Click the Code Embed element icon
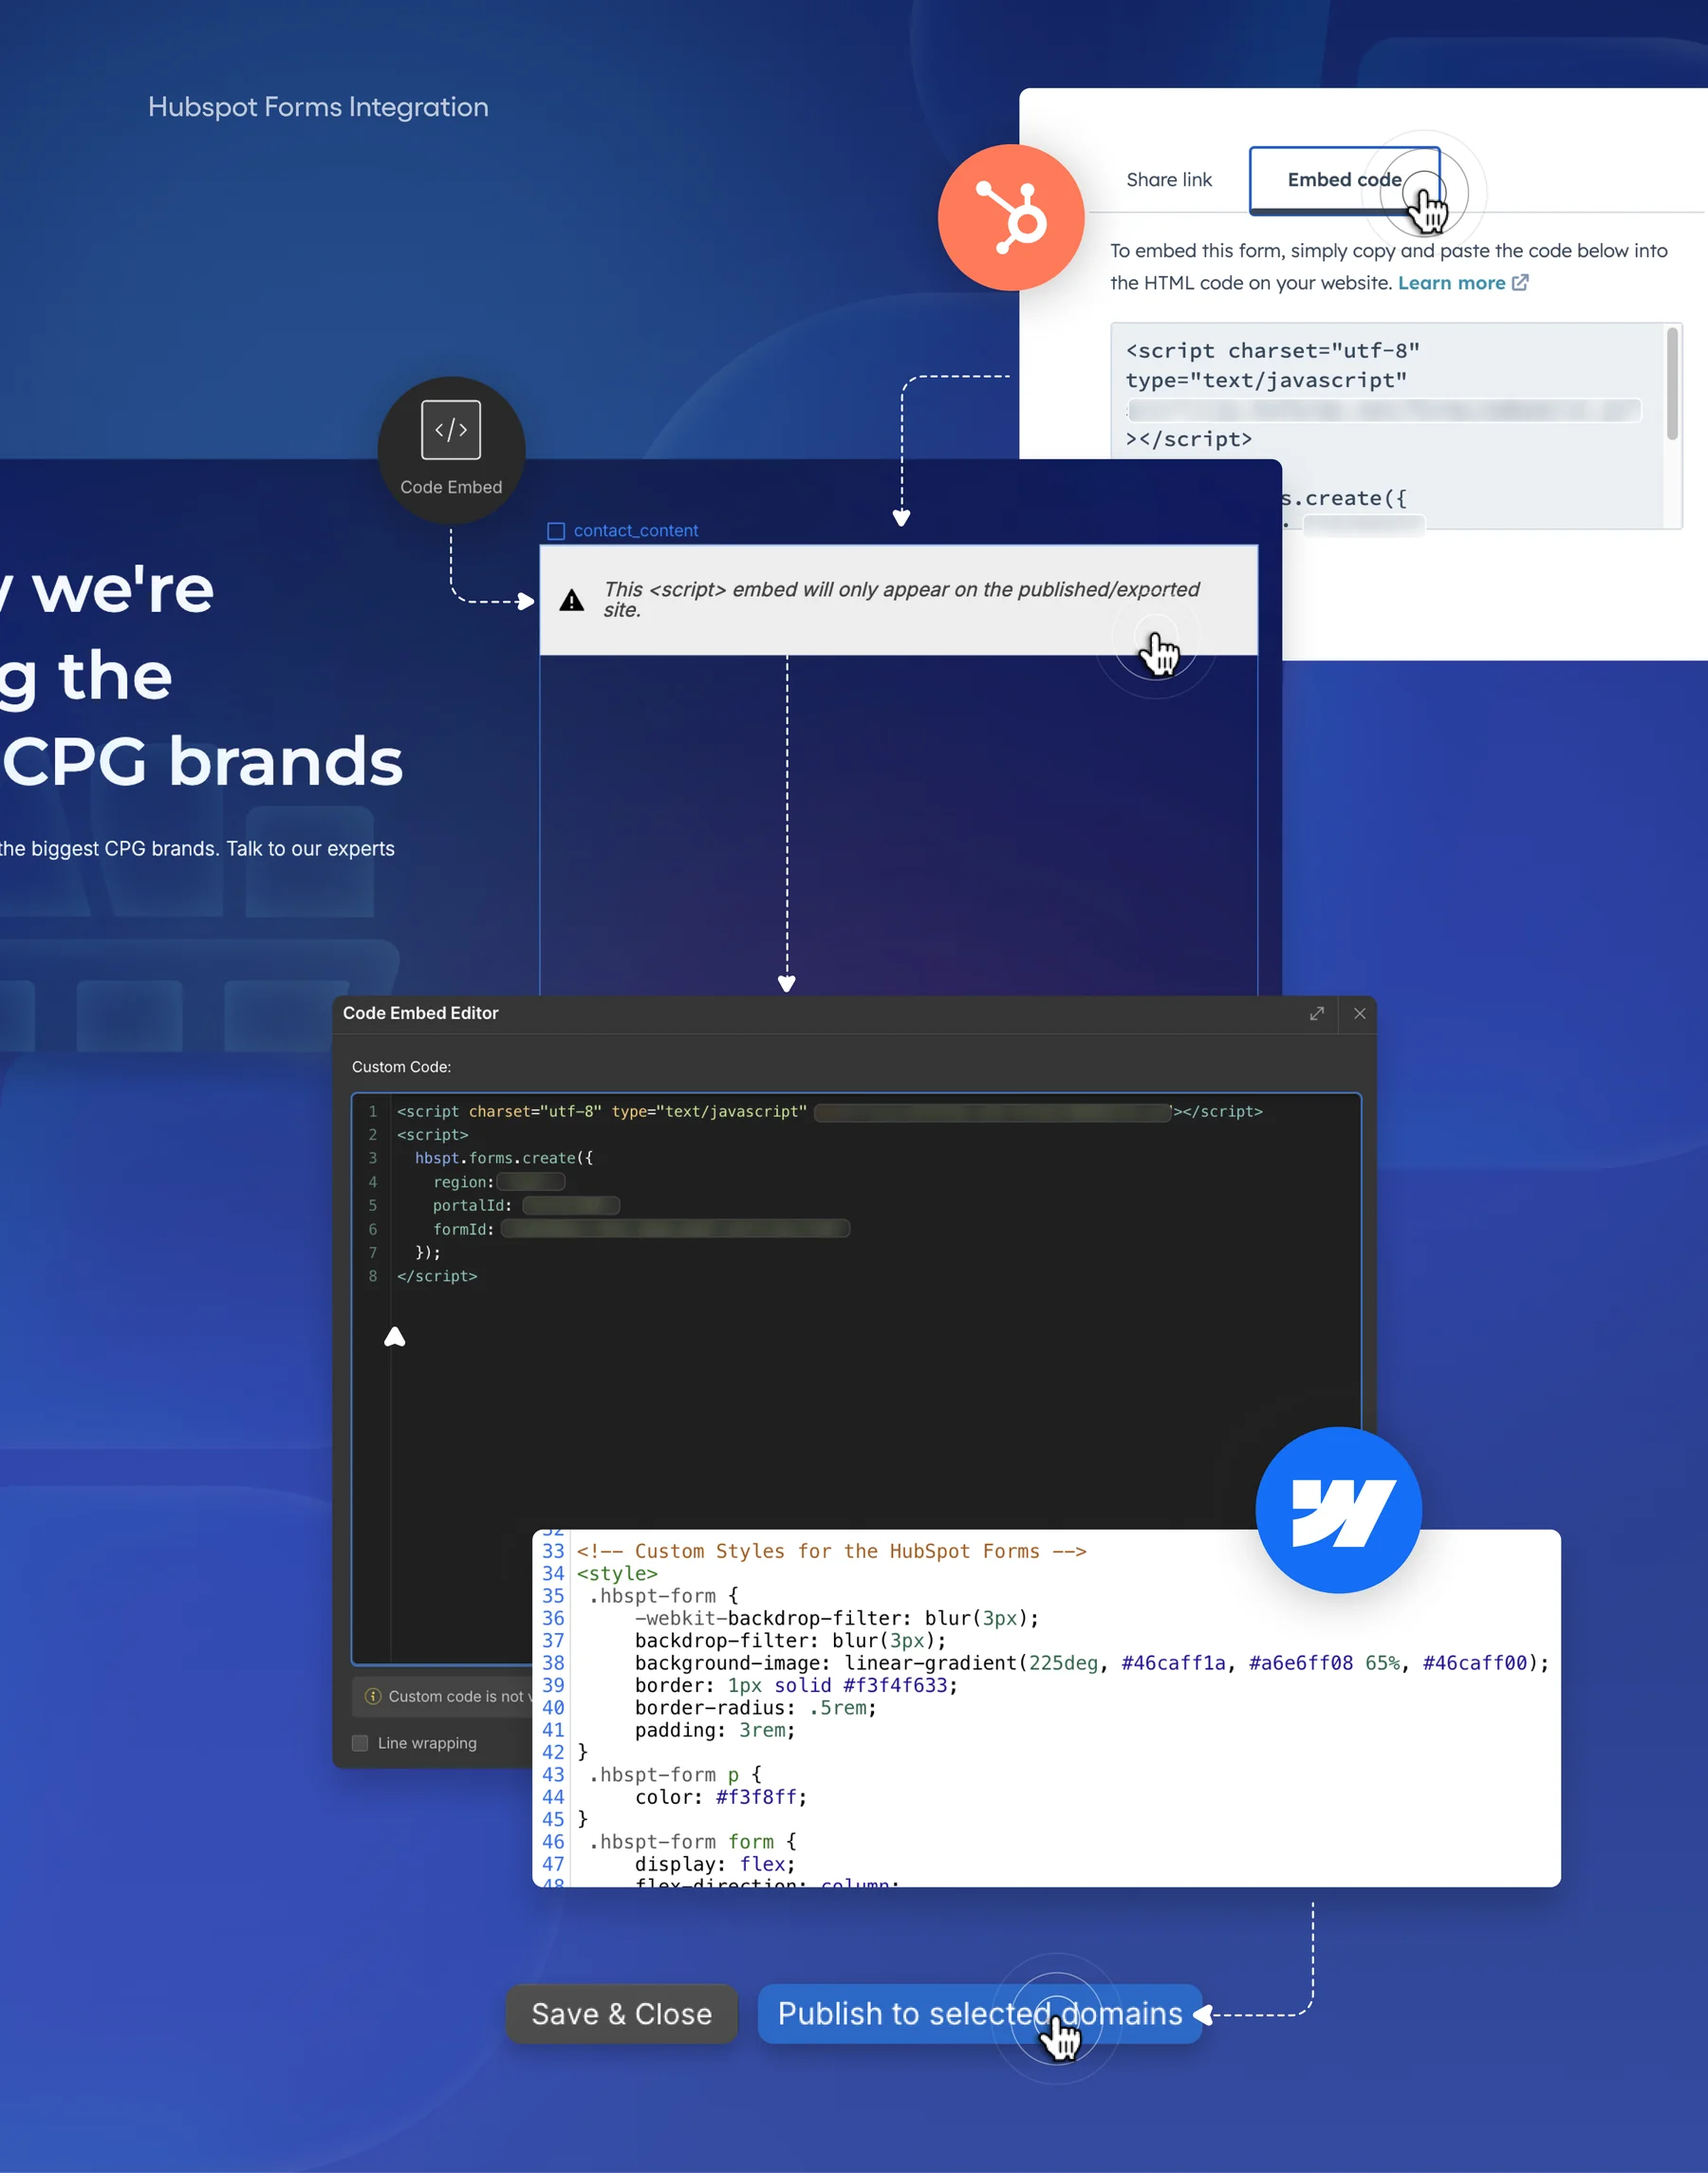The height and width of the screenshot is (2173, 1708). (x=451, y=430)
